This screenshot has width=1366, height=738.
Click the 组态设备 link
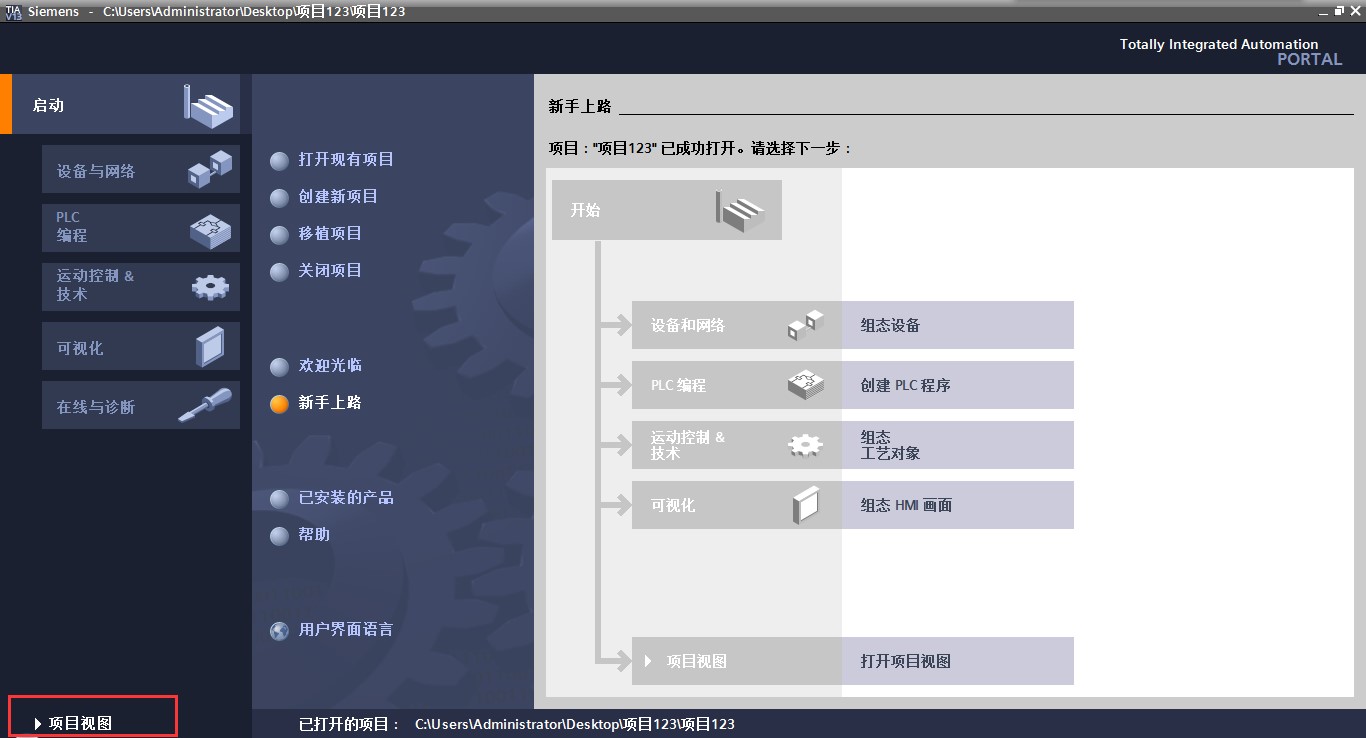point(891,325)
